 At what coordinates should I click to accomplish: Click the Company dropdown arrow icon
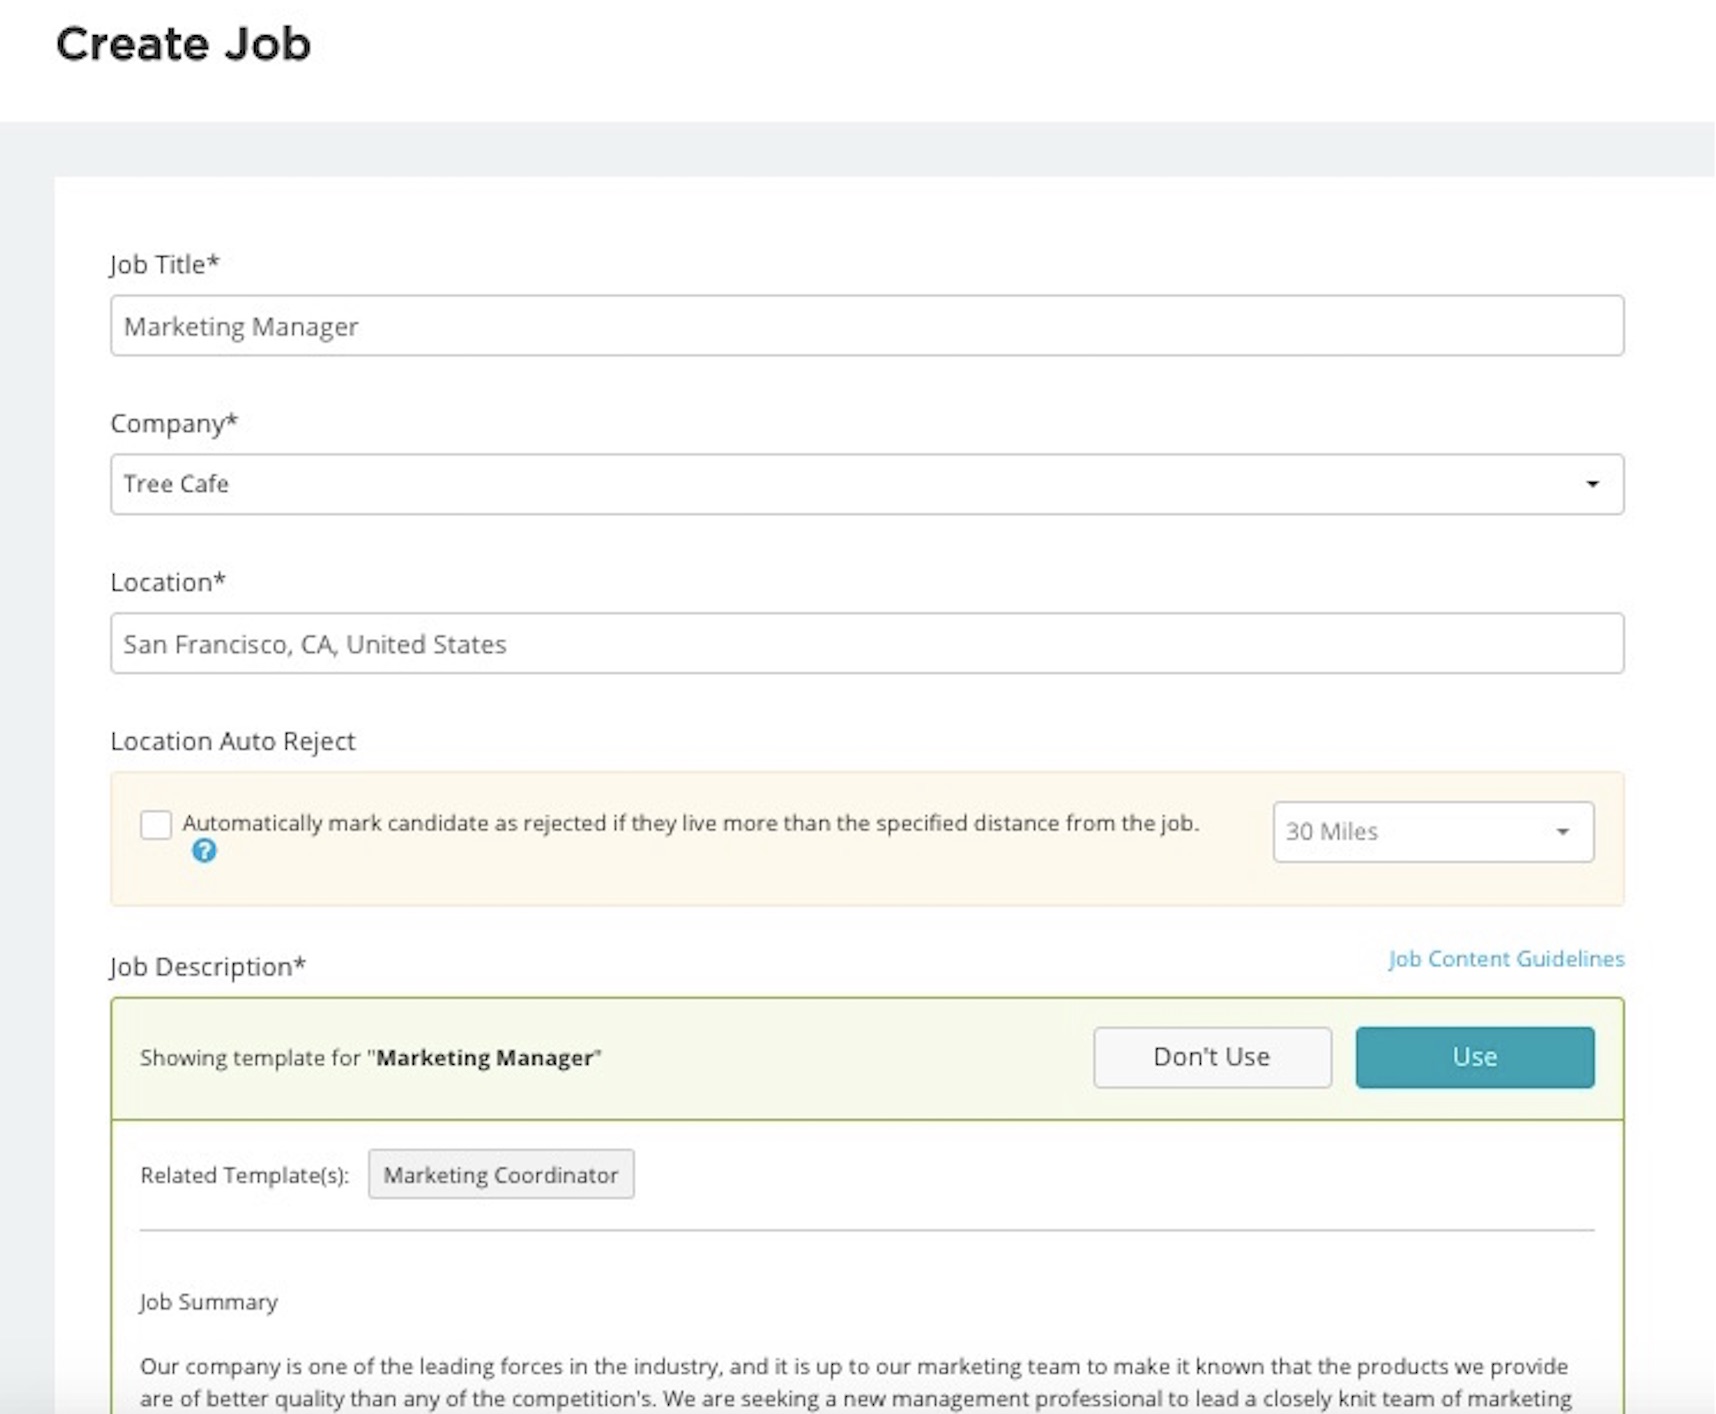tap(1592, 485)
